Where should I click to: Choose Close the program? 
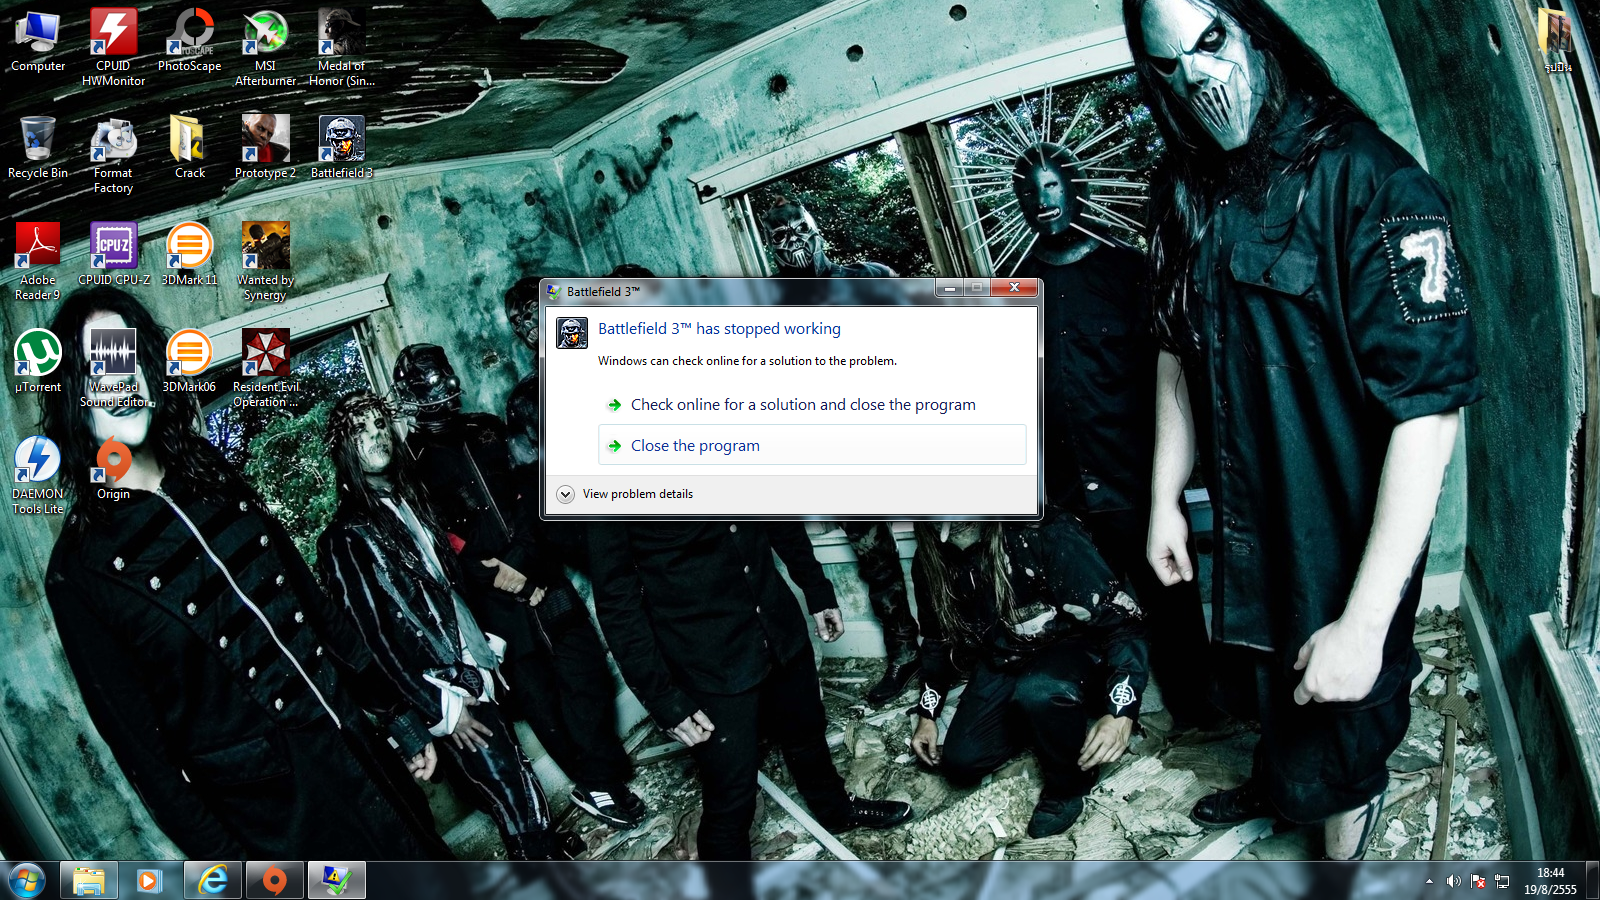coord(812,445)
